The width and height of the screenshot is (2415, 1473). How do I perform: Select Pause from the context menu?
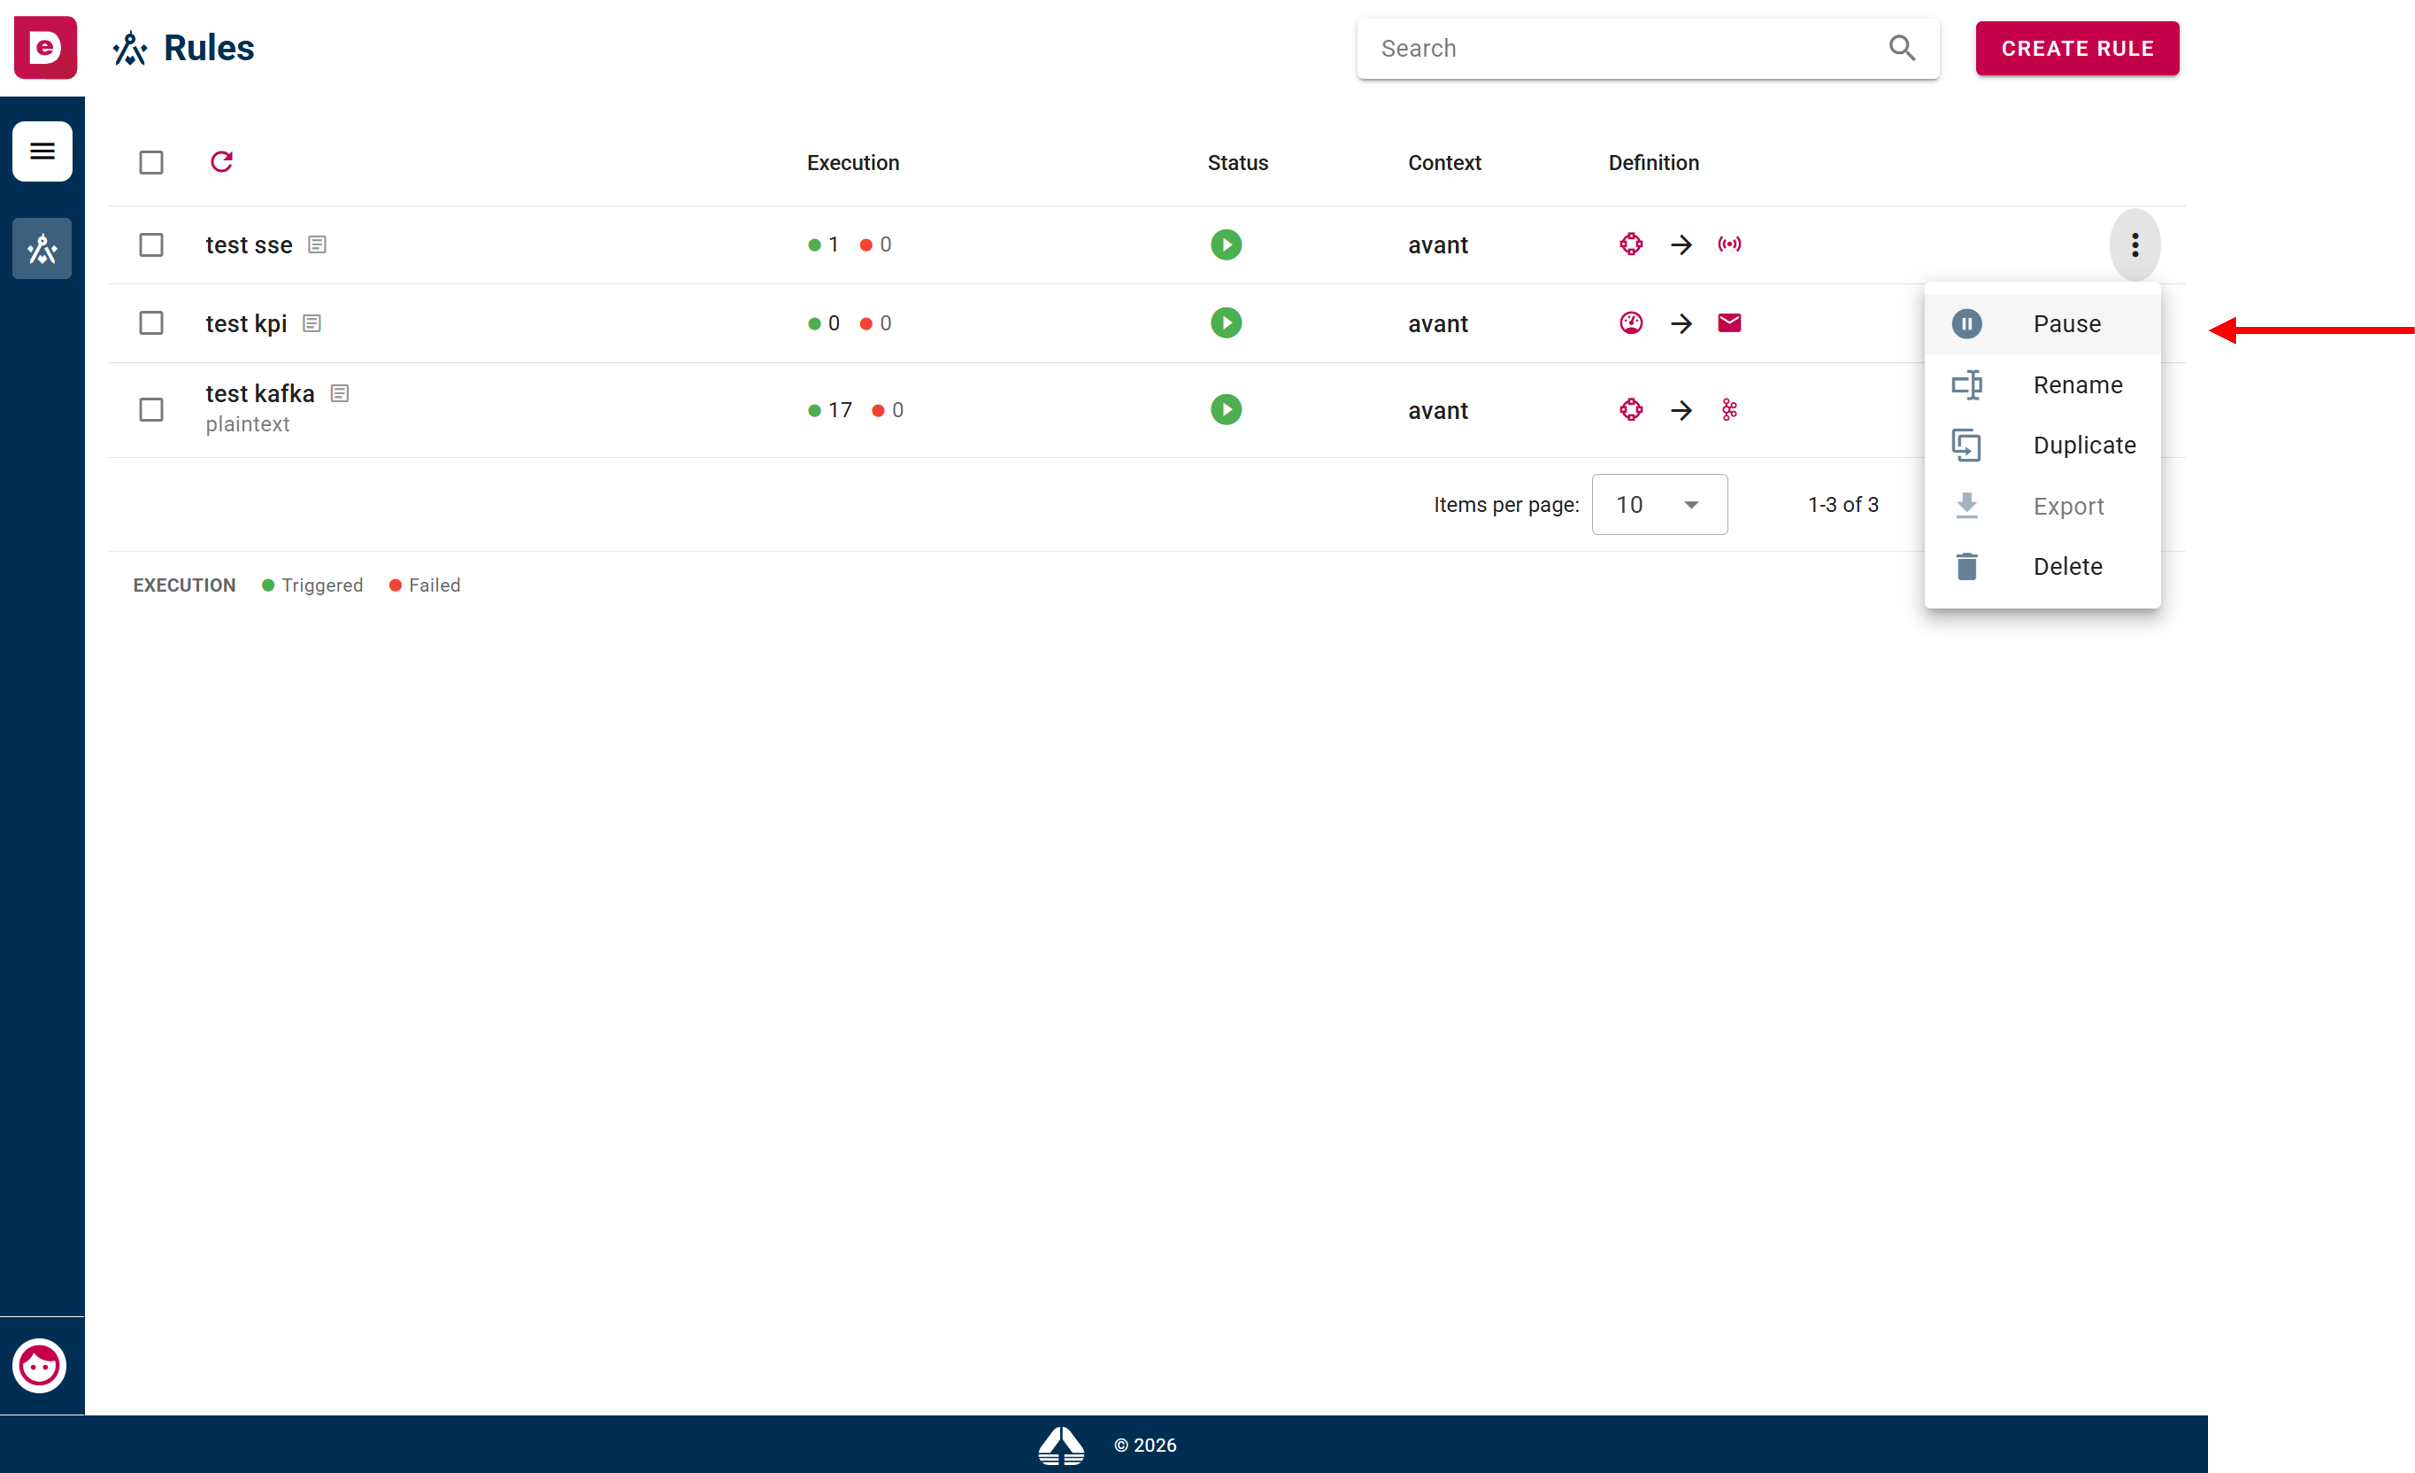[x=2042, y=324]
